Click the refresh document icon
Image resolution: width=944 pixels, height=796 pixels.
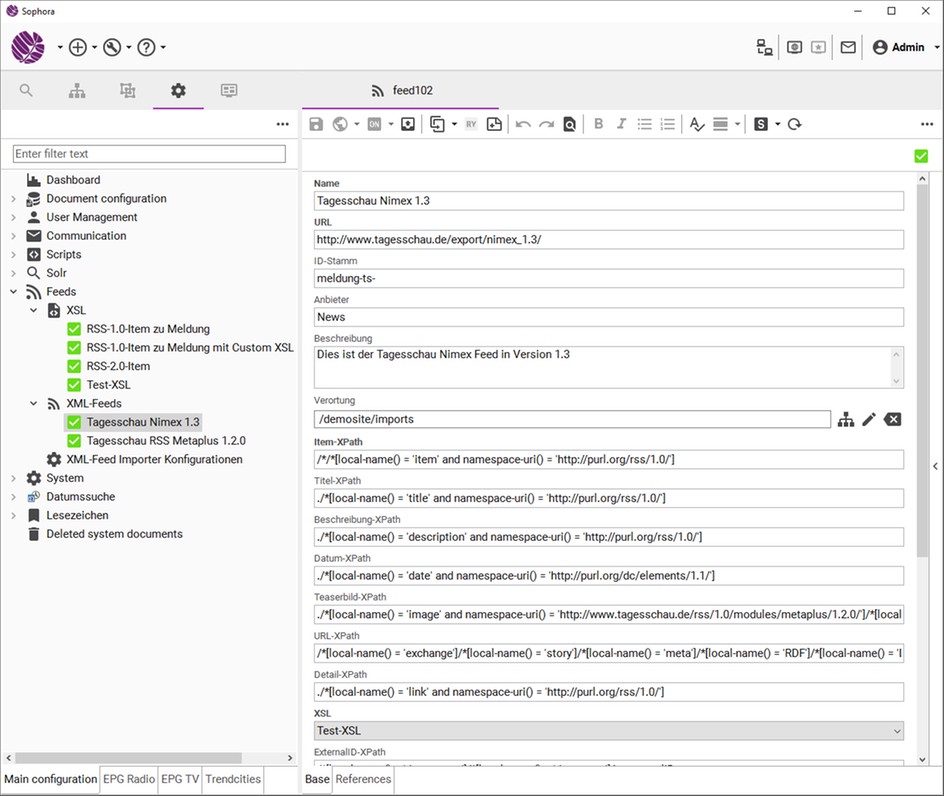tap(795, 124)
